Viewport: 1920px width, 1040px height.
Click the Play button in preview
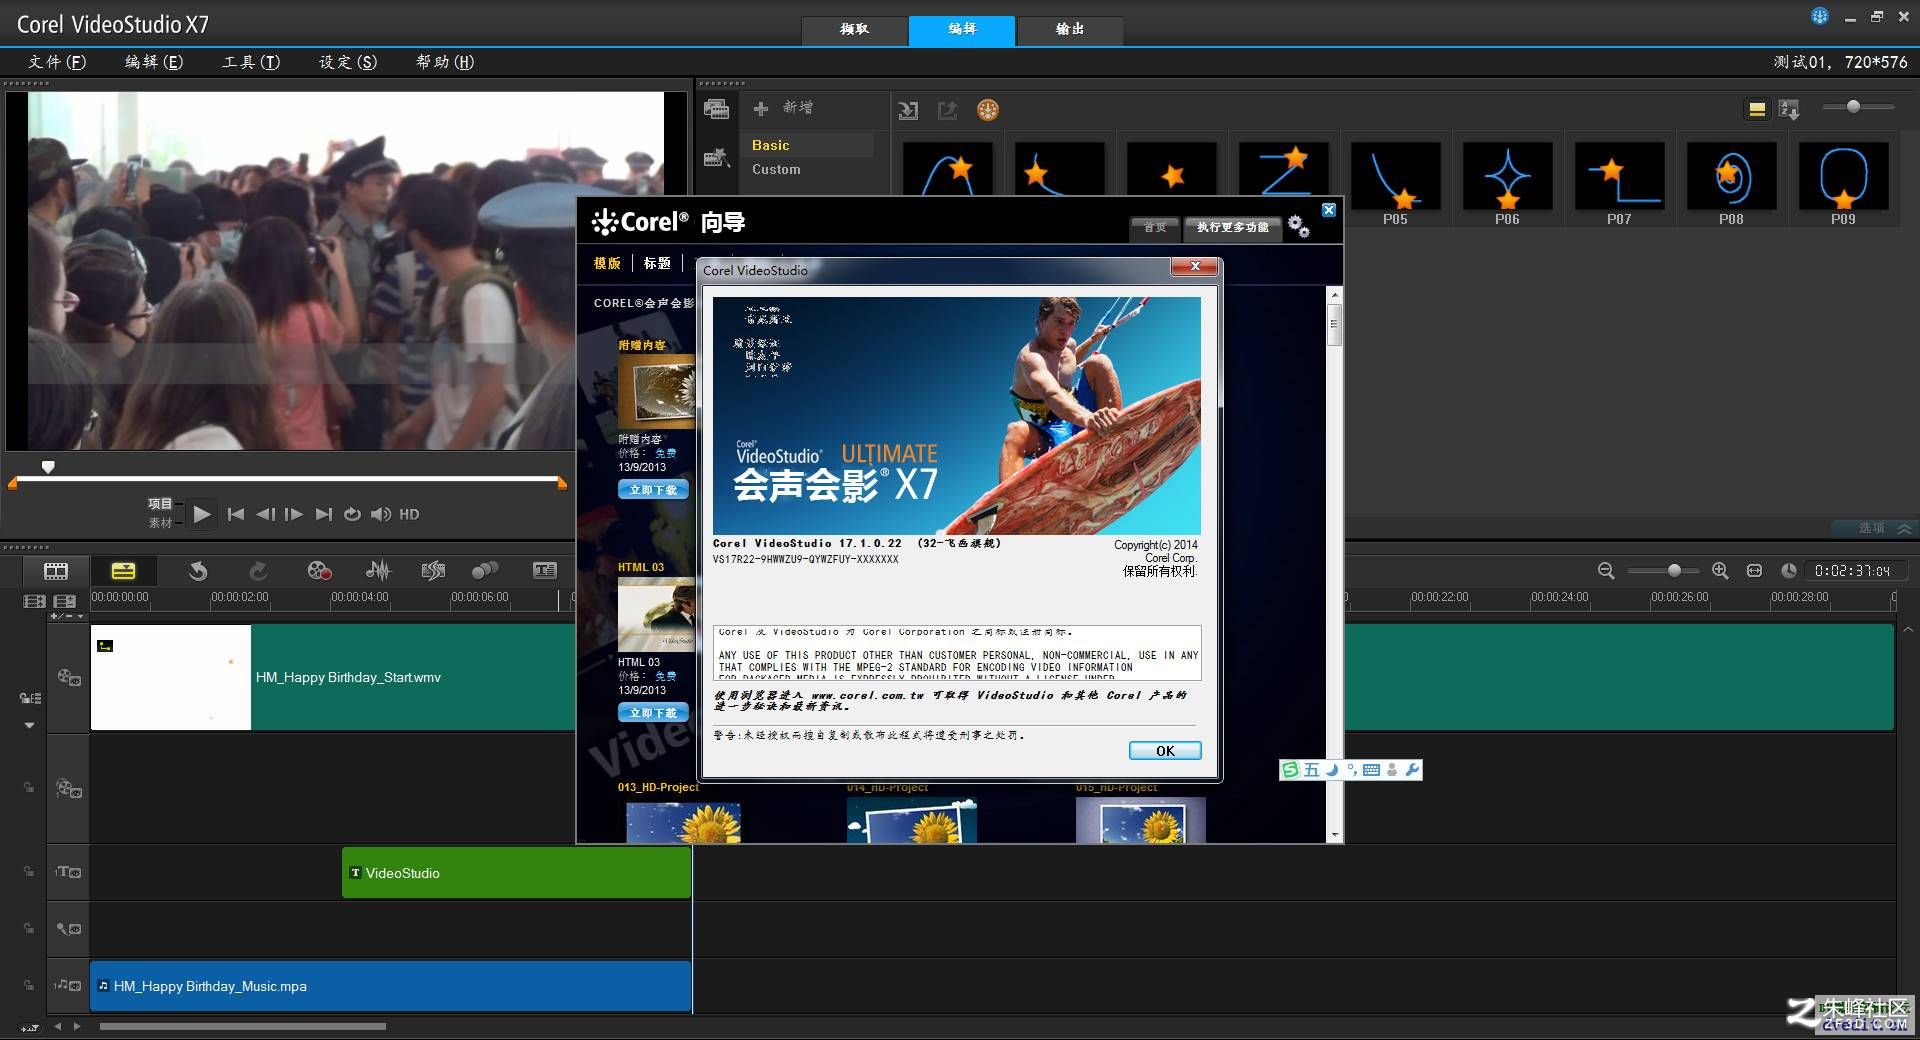tap(202, 514)
